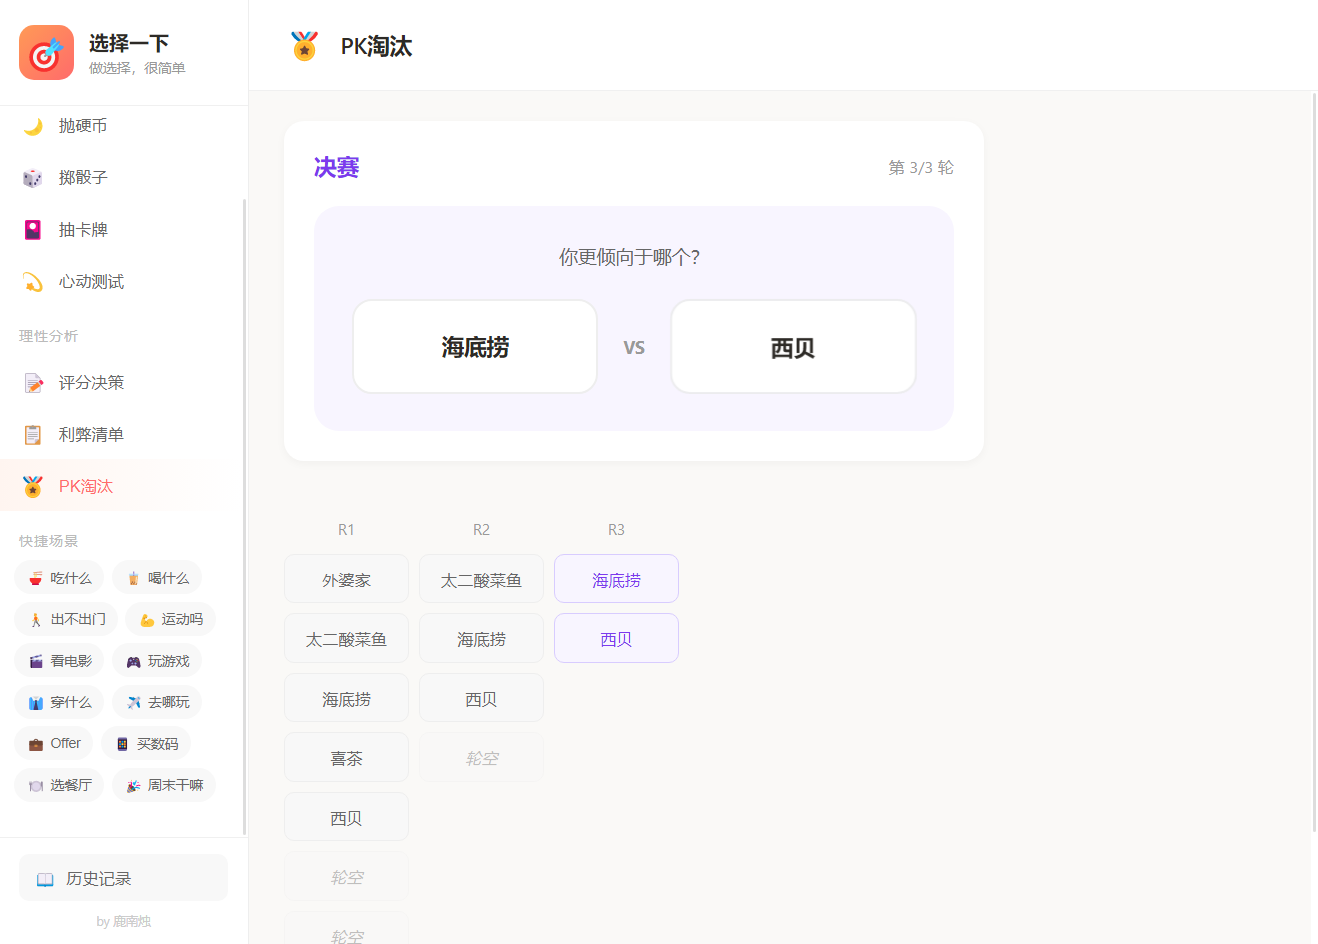Viewport: 1318px width, 944px height.
Task: Click the 周末干嘛 quick scene chip
Action: [x=164, y=785]
